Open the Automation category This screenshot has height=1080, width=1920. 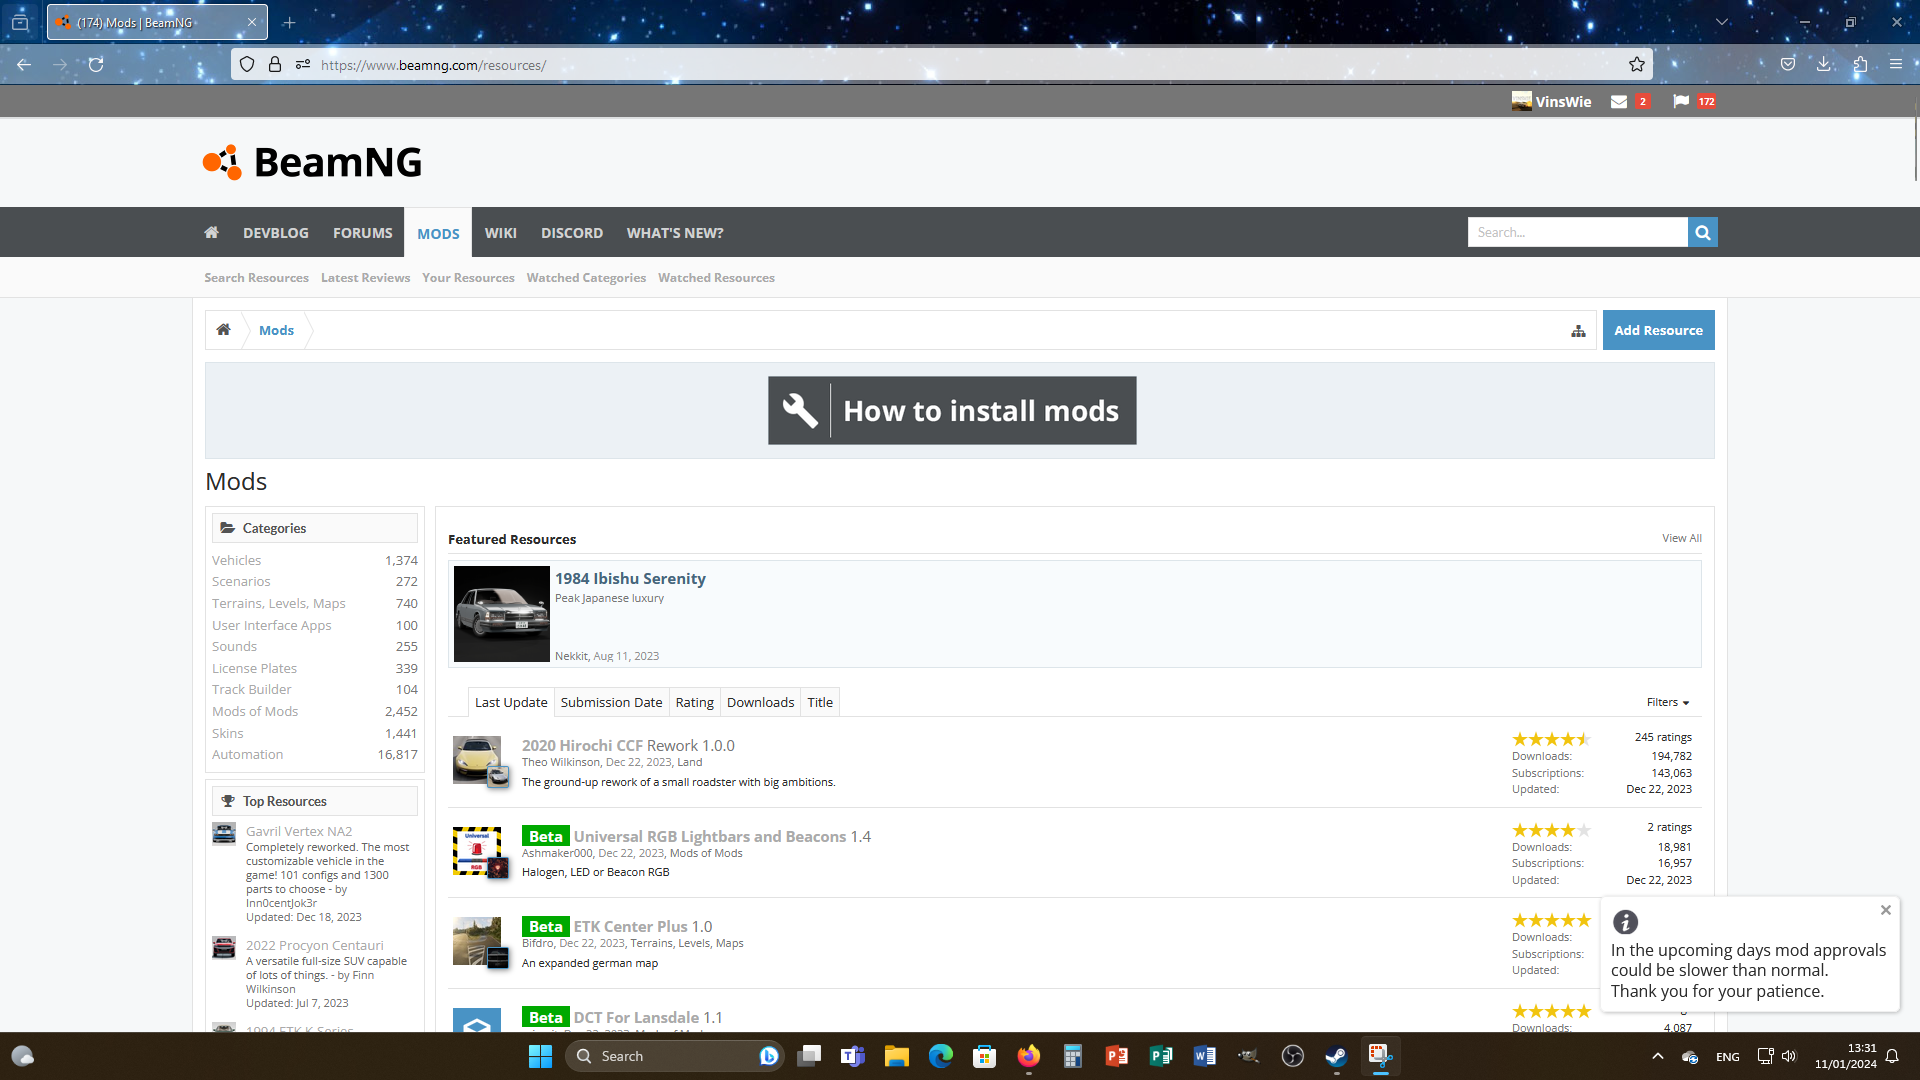[x=247, y=754]
